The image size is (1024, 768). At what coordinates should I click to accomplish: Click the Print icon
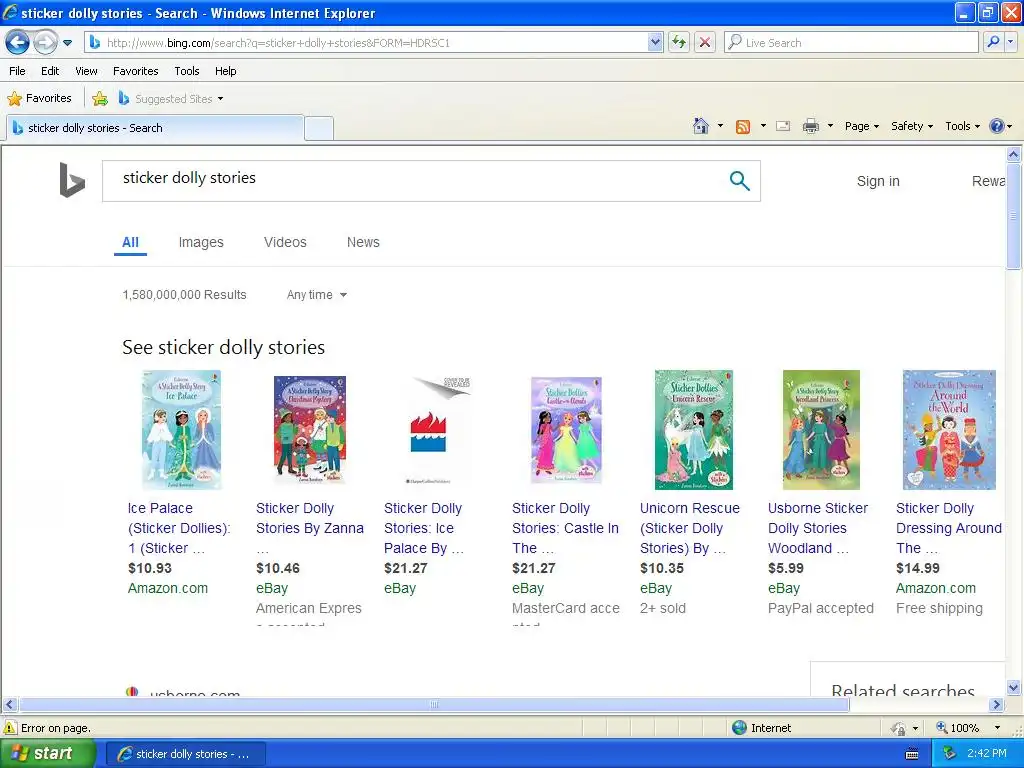[810, 126]
